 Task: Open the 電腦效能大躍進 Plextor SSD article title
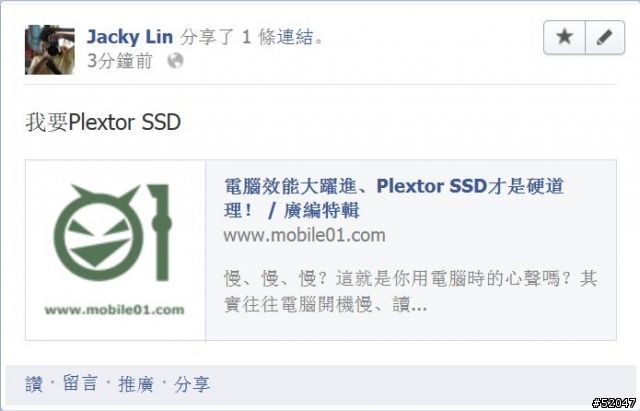click(394, 198)
